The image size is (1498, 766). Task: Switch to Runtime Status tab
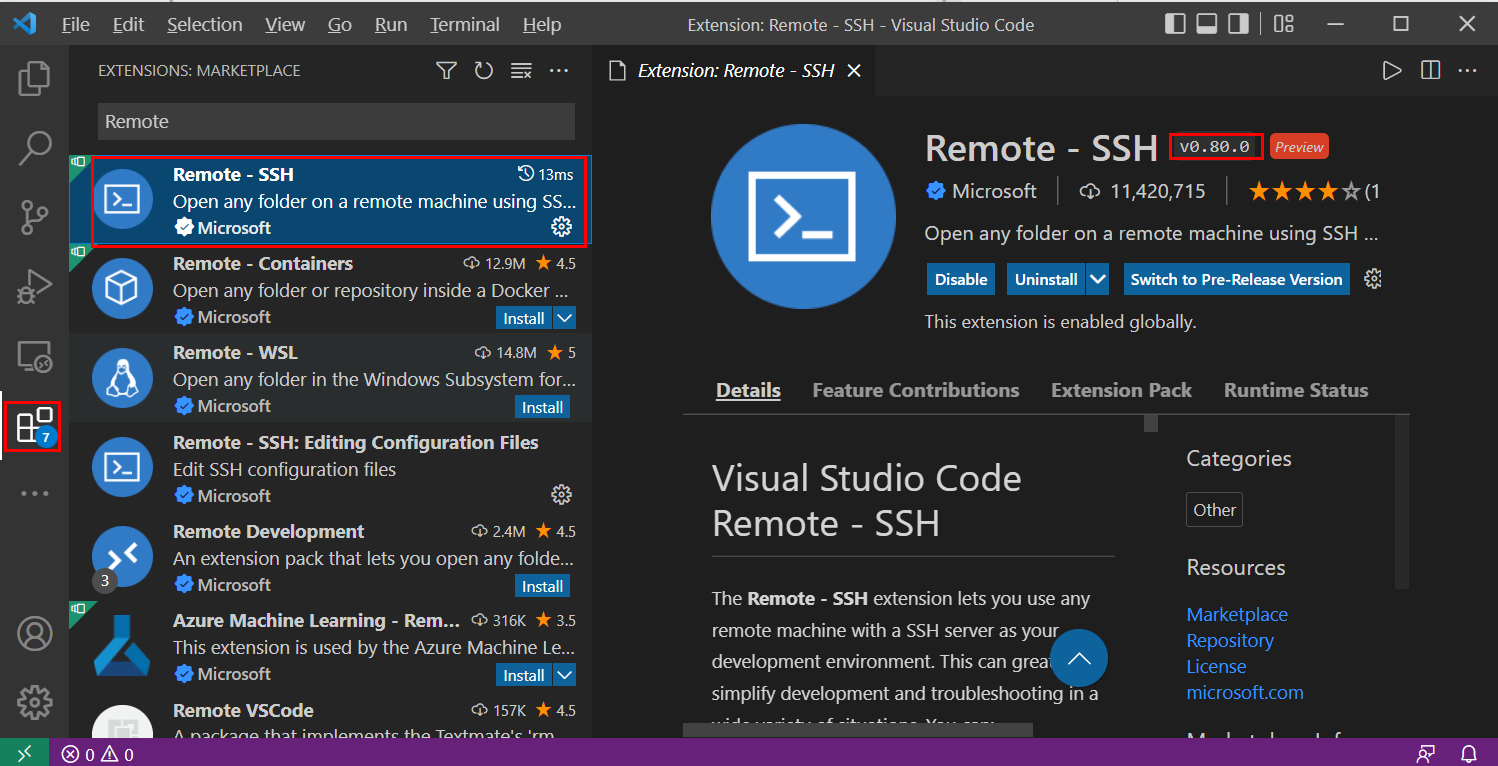pos(1296,390)
